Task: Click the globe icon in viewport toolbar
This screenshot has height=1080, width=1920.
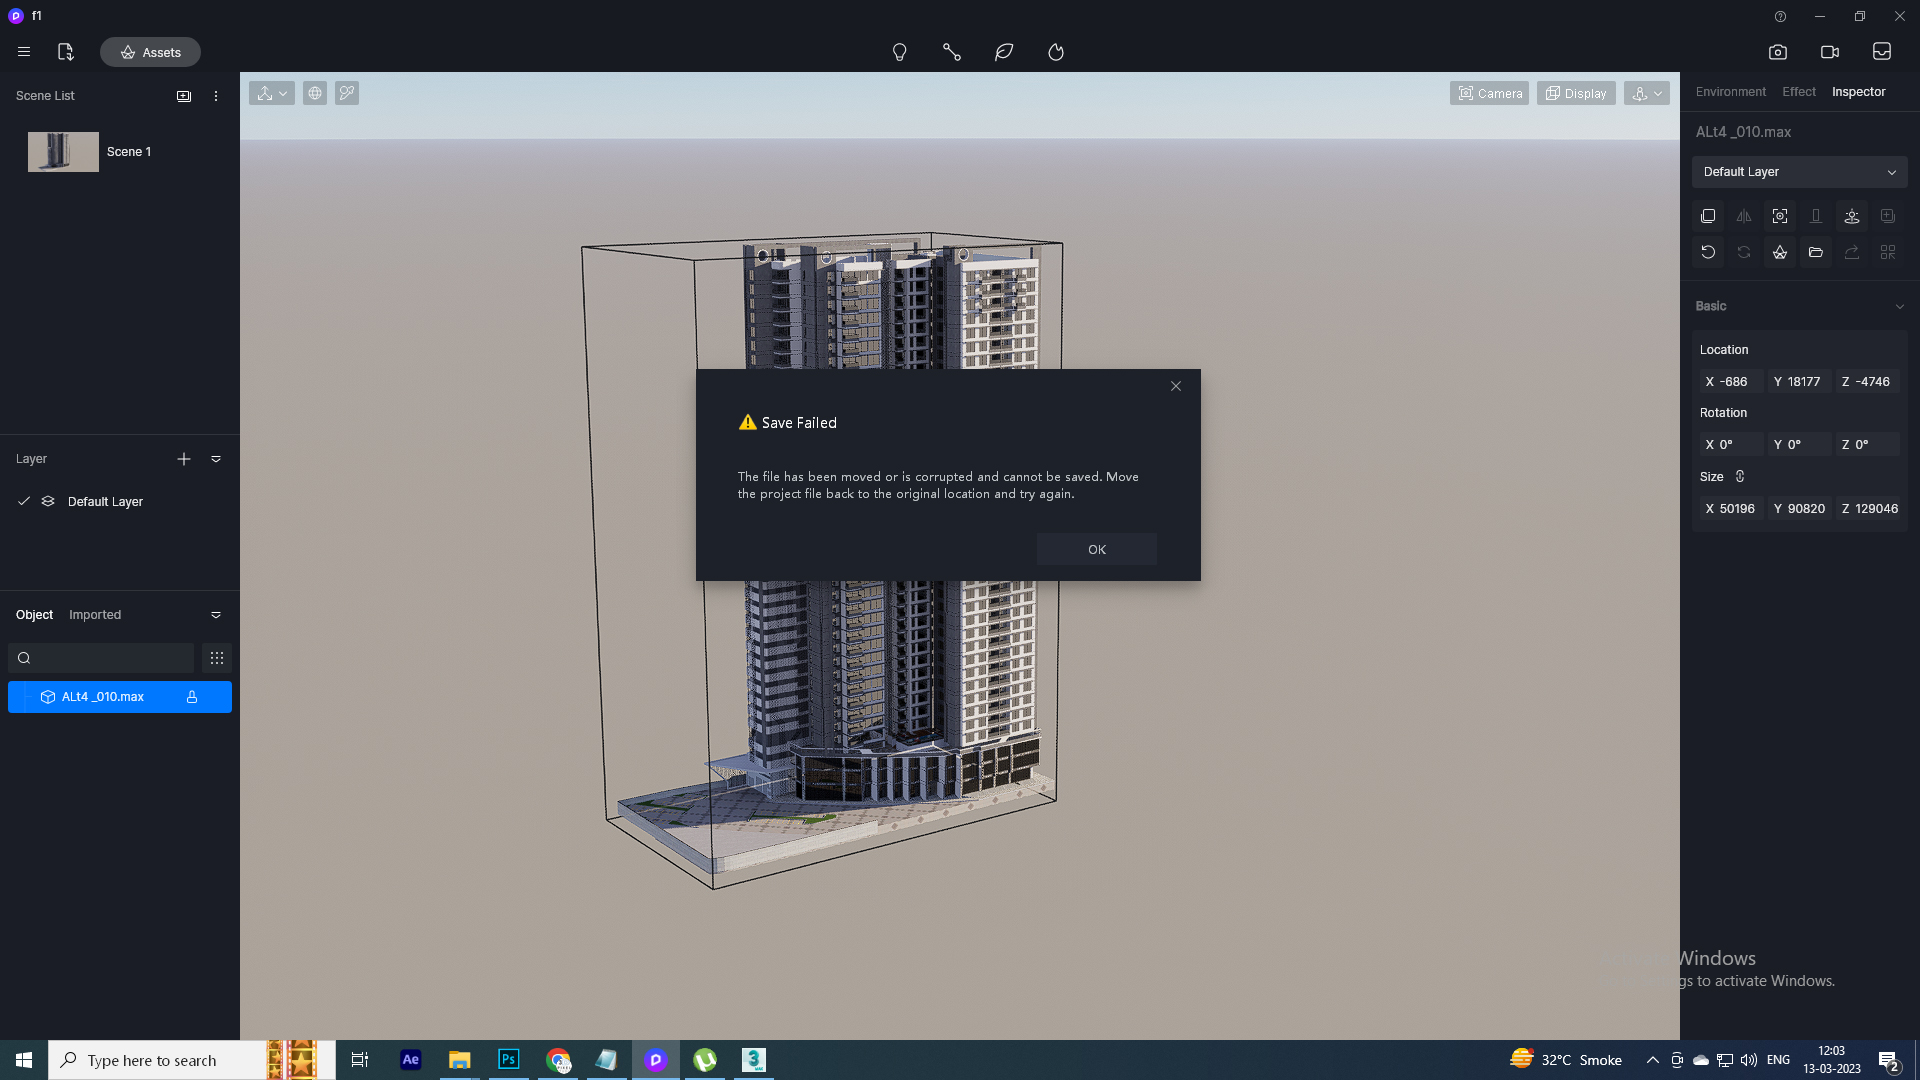Action: (x=315, y=93)
